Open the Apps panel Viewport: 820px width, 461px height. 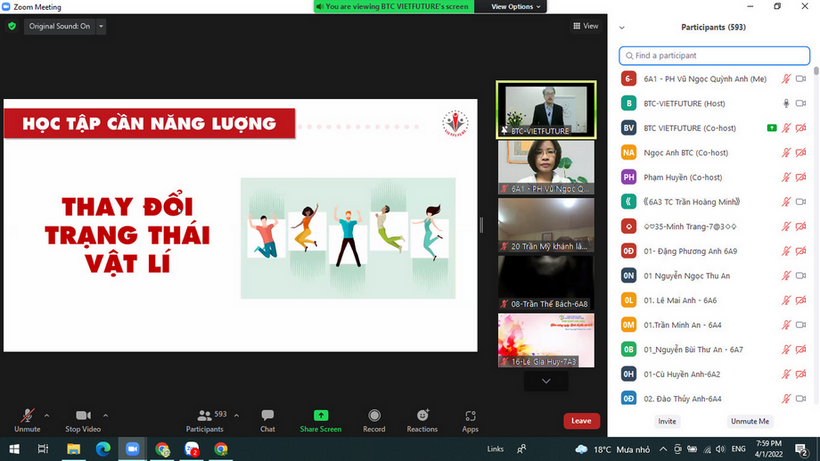[x=470, y=415]
